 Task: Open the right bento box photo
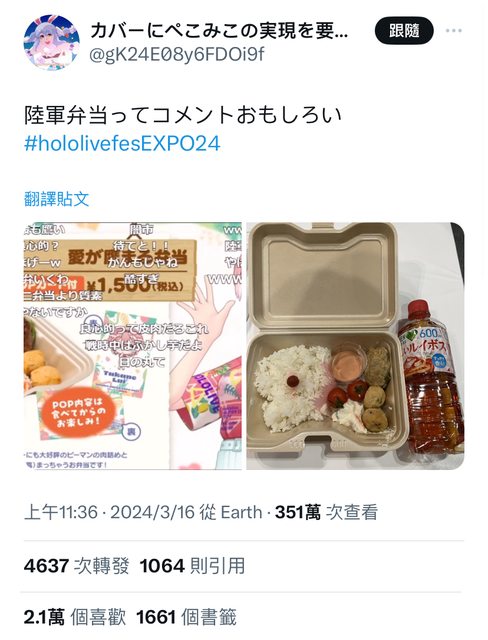pos(355,346)
